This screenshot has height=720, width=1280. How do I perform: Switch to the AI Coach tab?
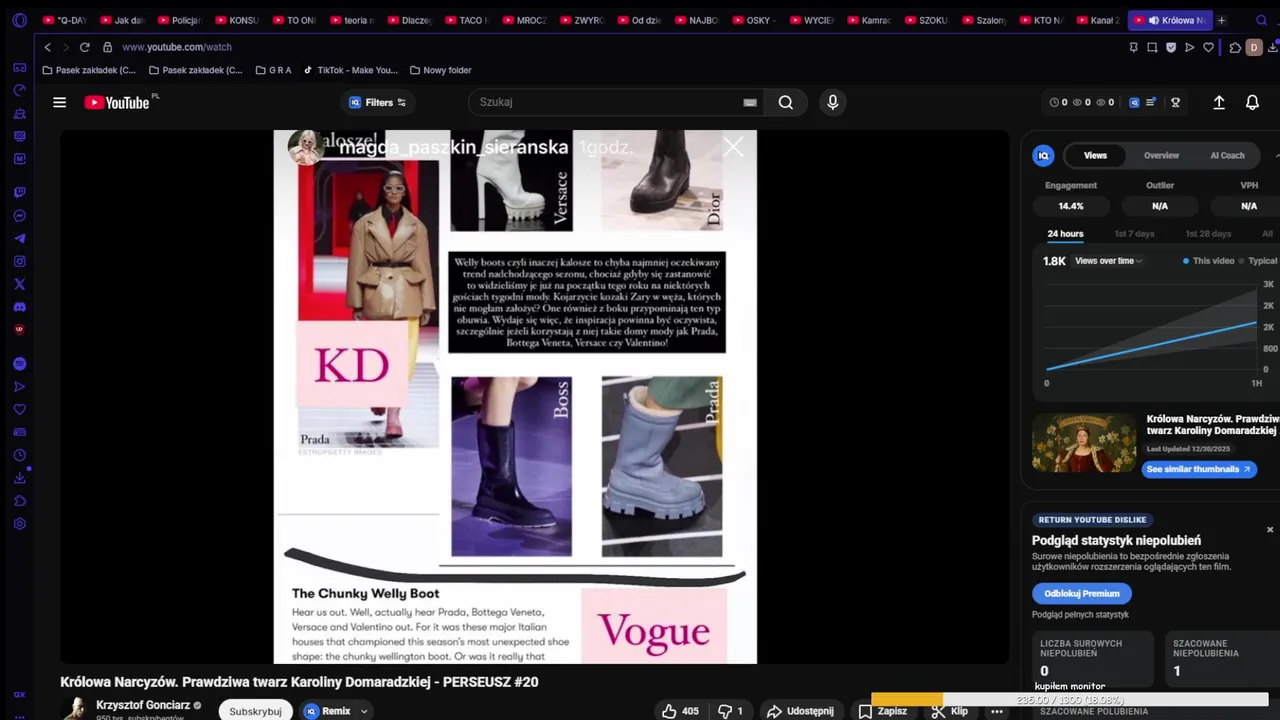click(x=1227, y=155)
